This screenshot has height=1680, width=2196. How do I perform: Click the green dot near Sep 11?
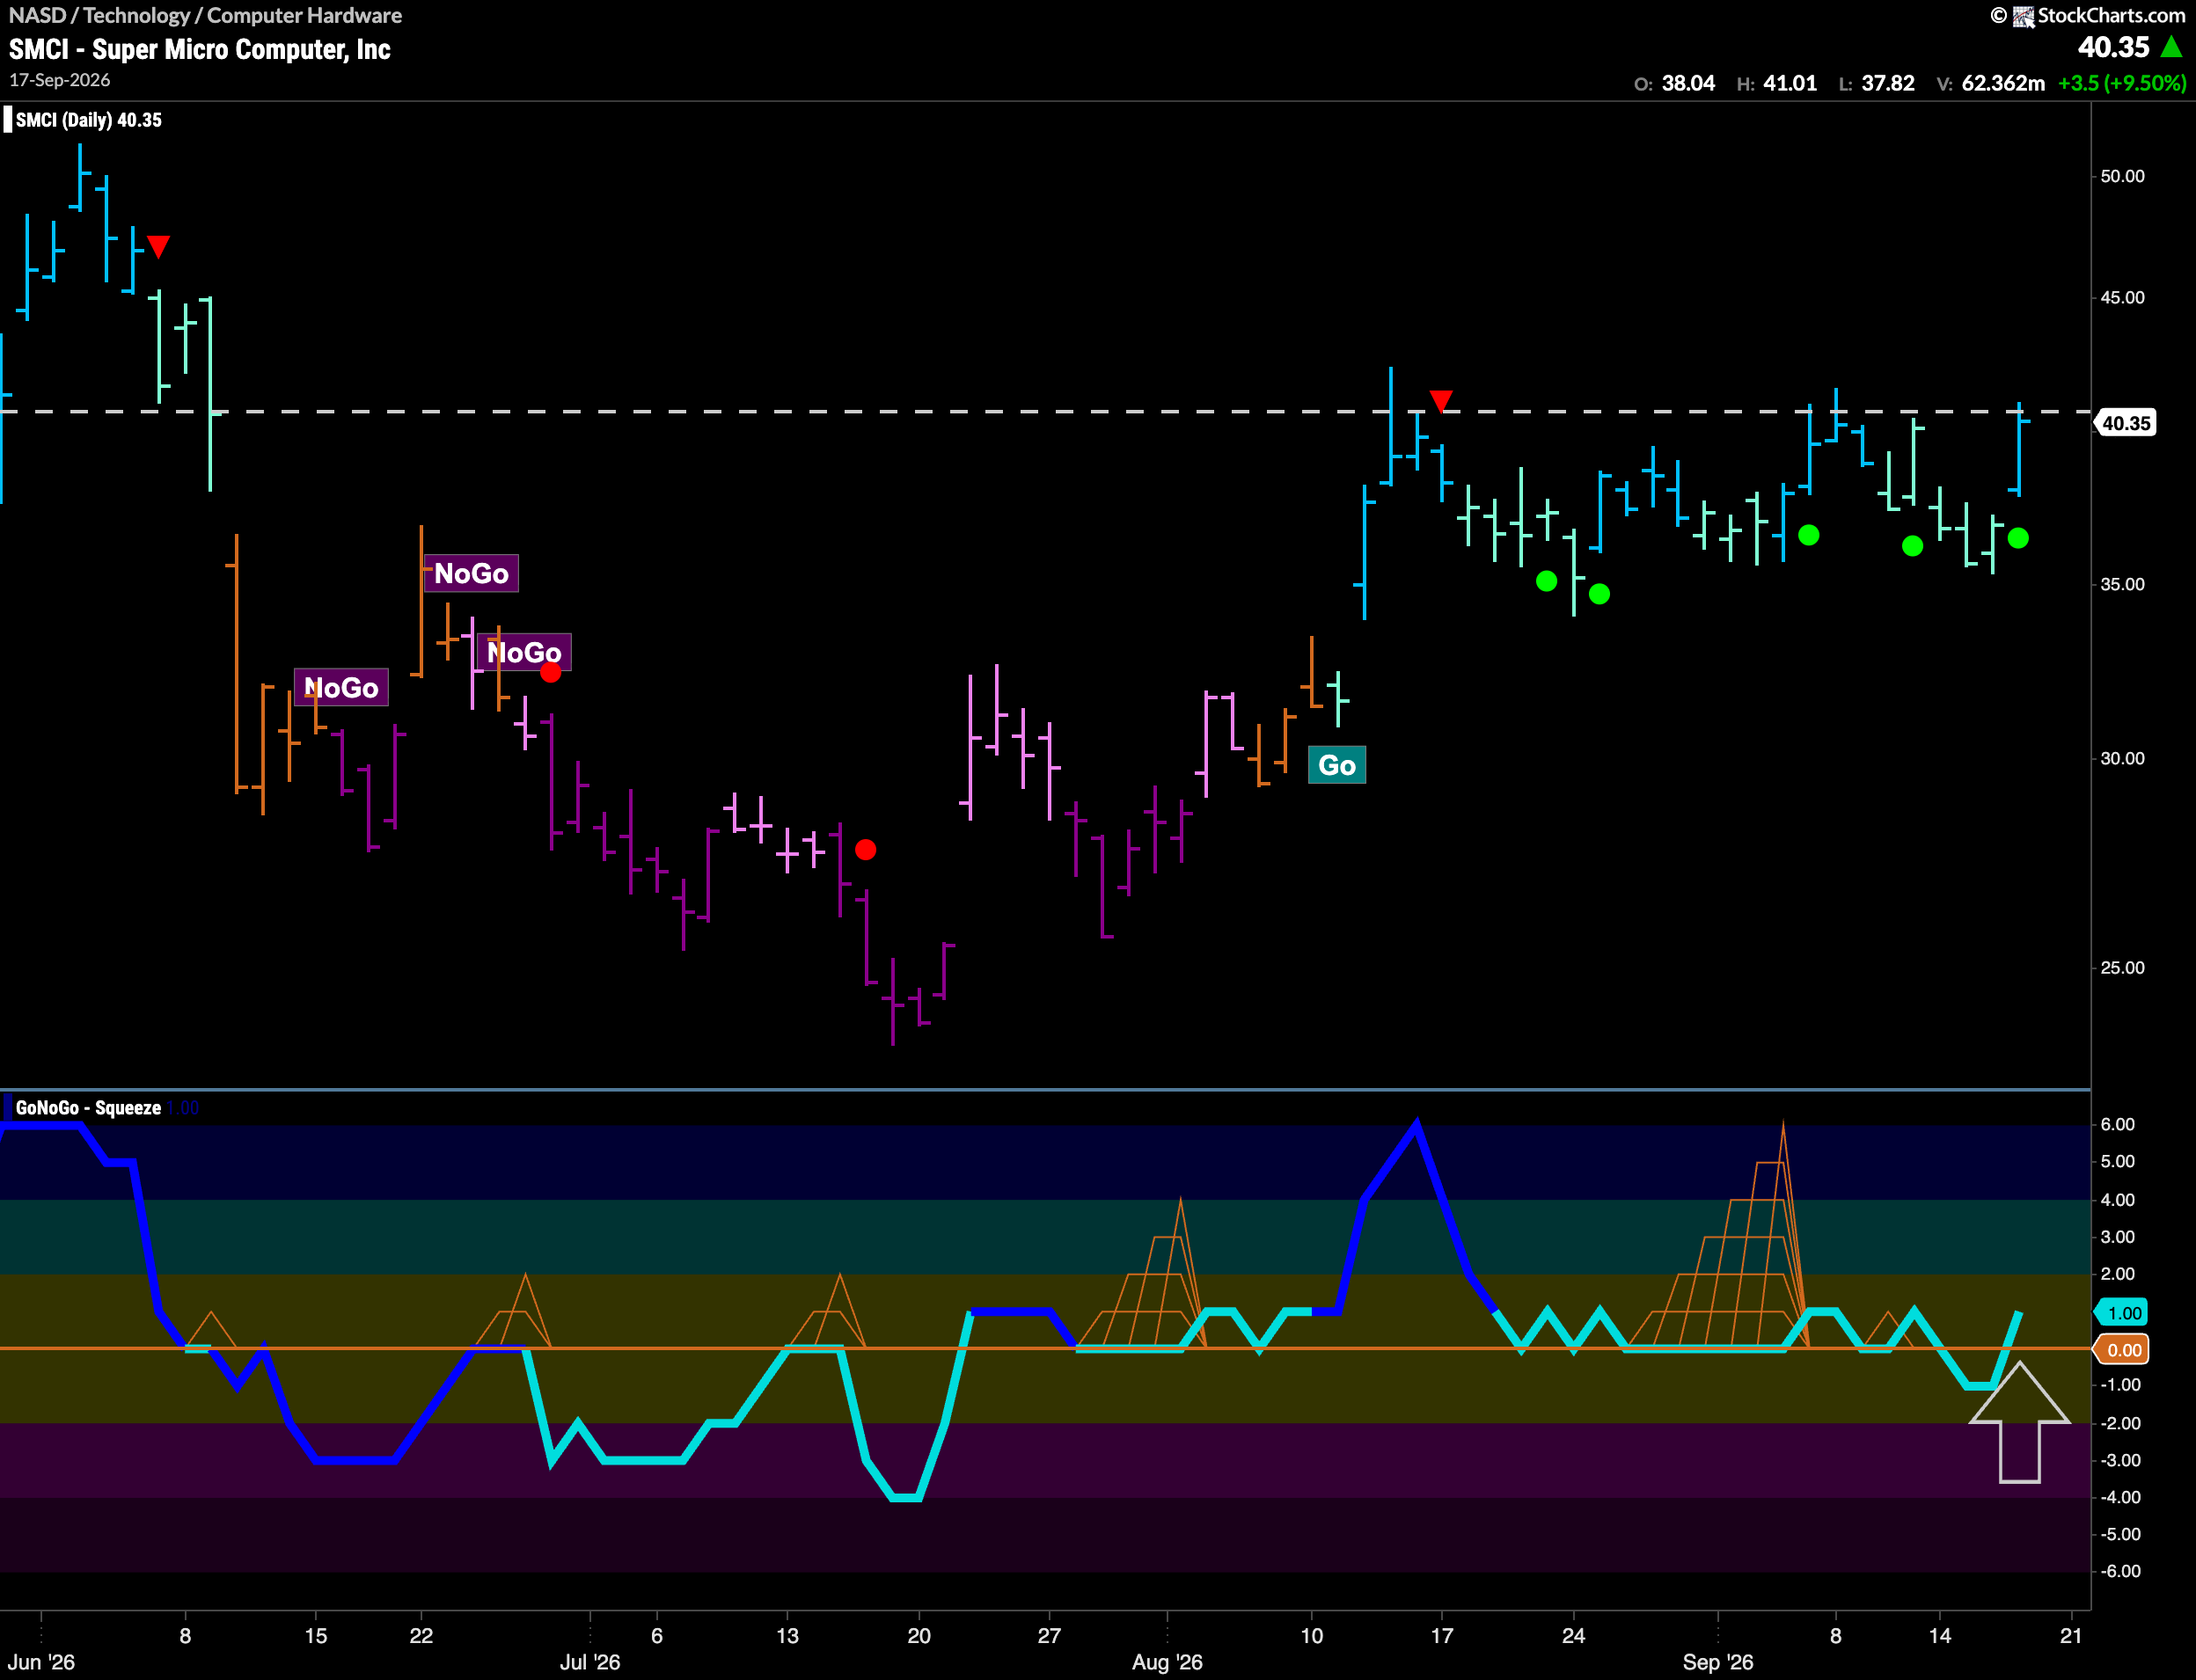click(1913, 546)
